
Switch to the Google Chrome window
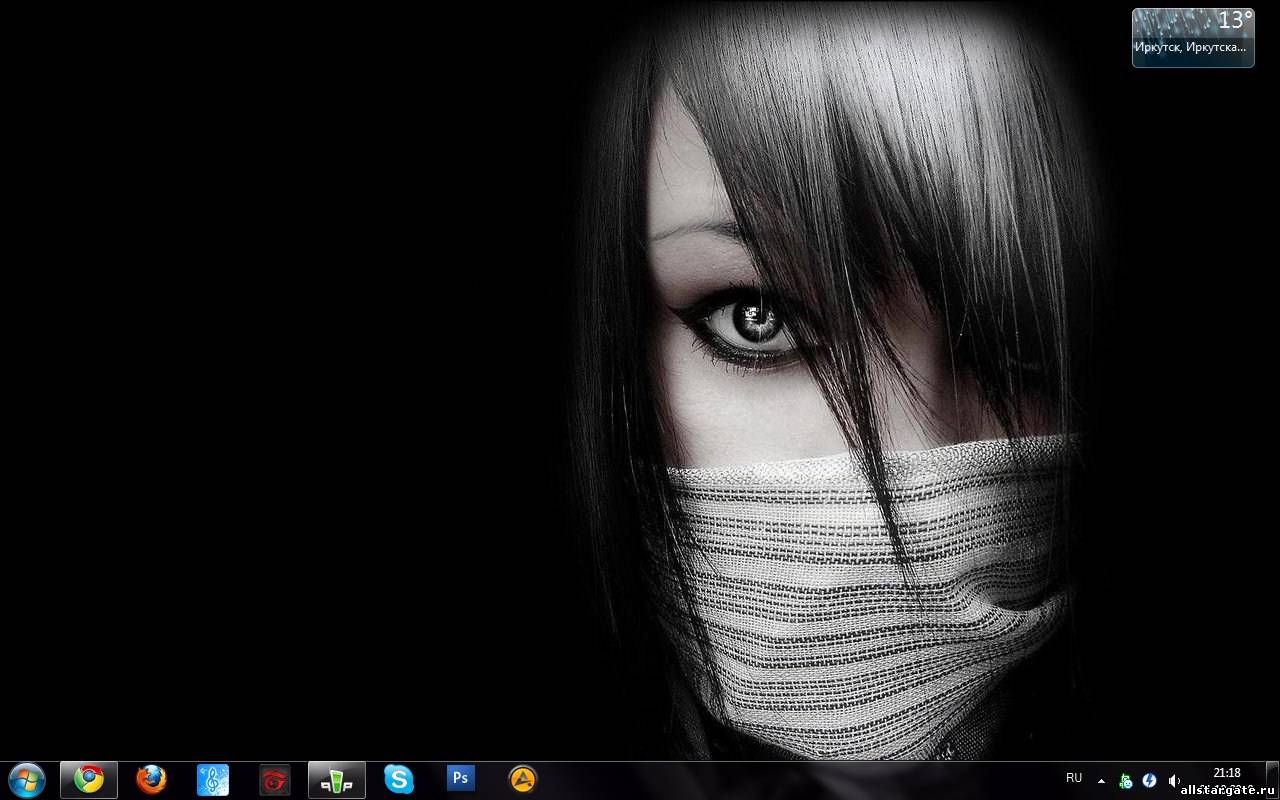[x=89, y=779]
